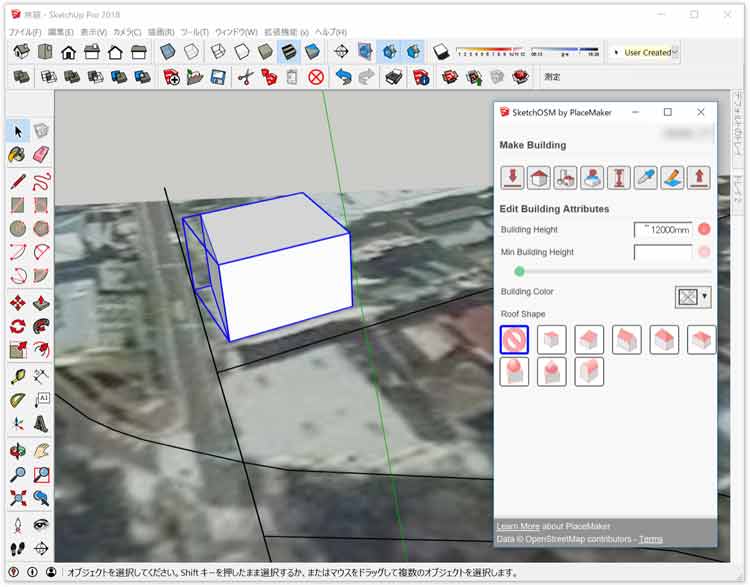Image resolution: width=750 pixels, height=587 pixels.
Task: Select the second roof shape thumbnail
Action: coord(551,340)
